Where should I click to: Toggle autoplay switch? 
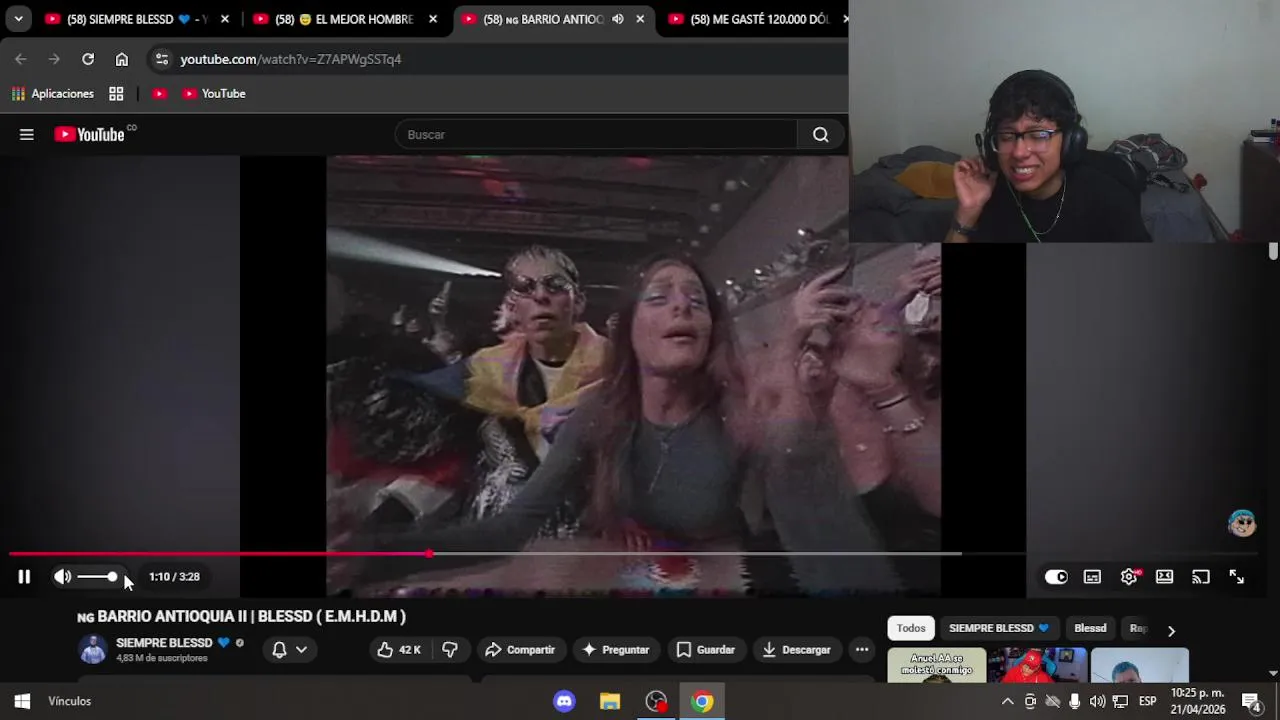point(1056,576)
